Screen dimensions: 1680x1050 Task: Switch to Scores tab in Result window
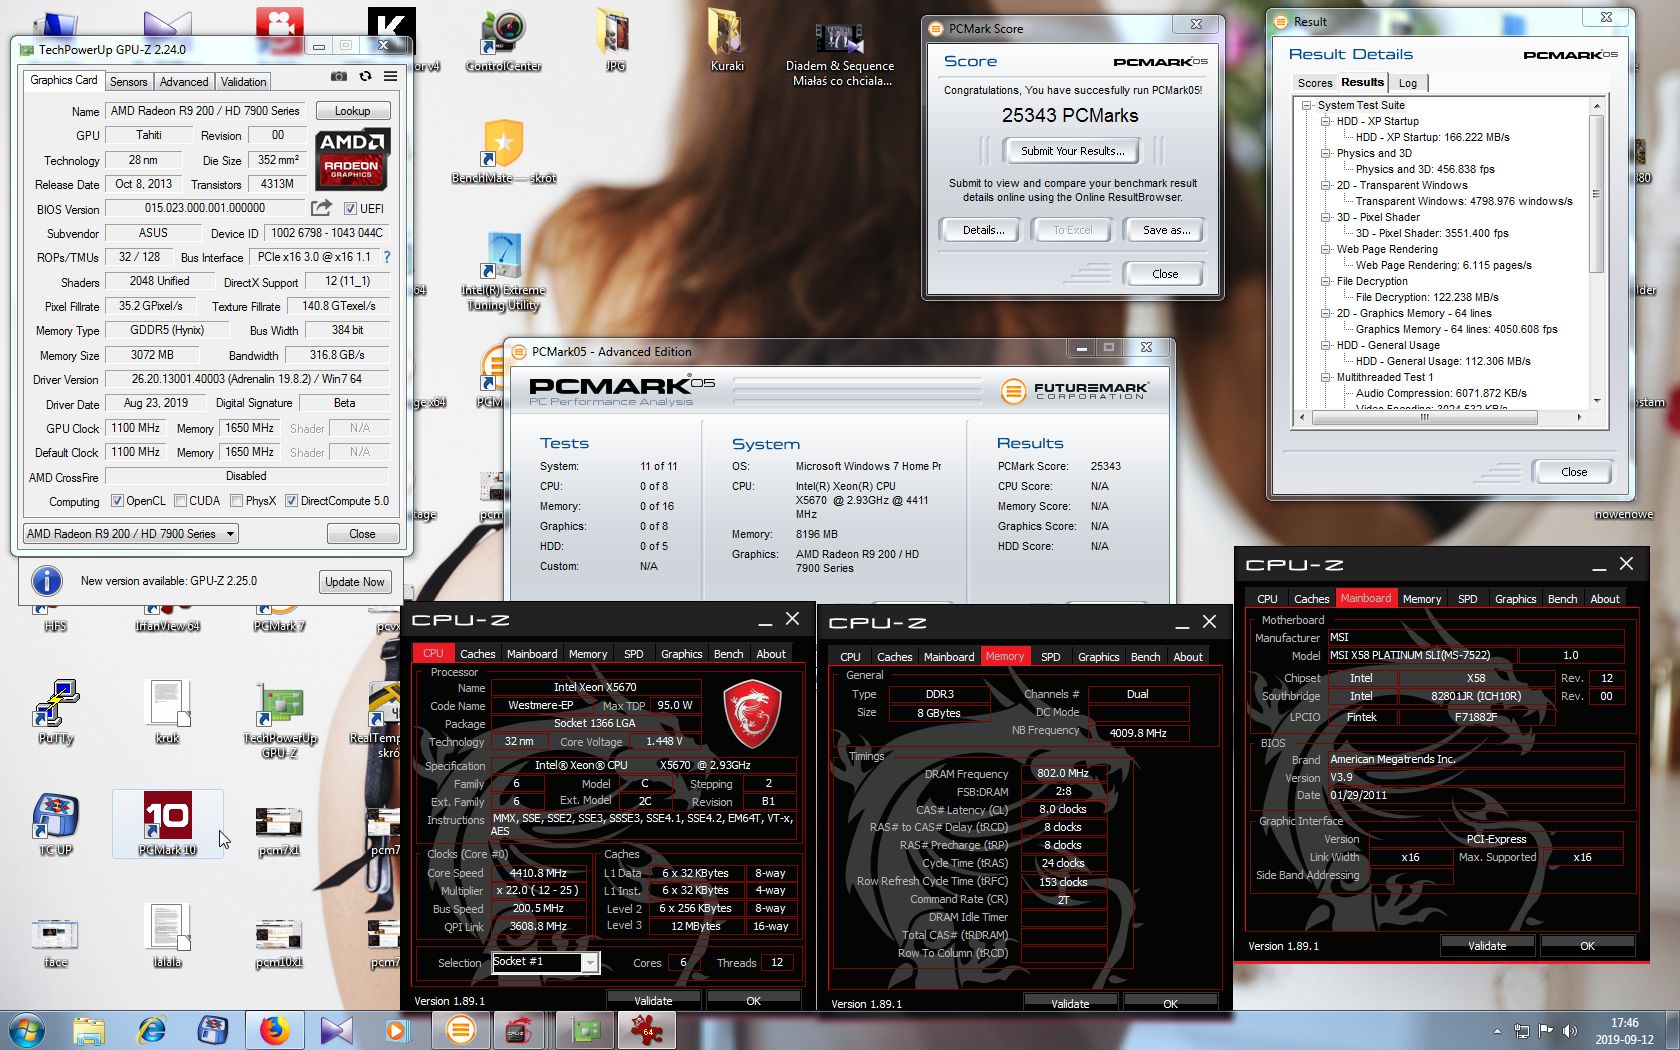[1314, 83]
